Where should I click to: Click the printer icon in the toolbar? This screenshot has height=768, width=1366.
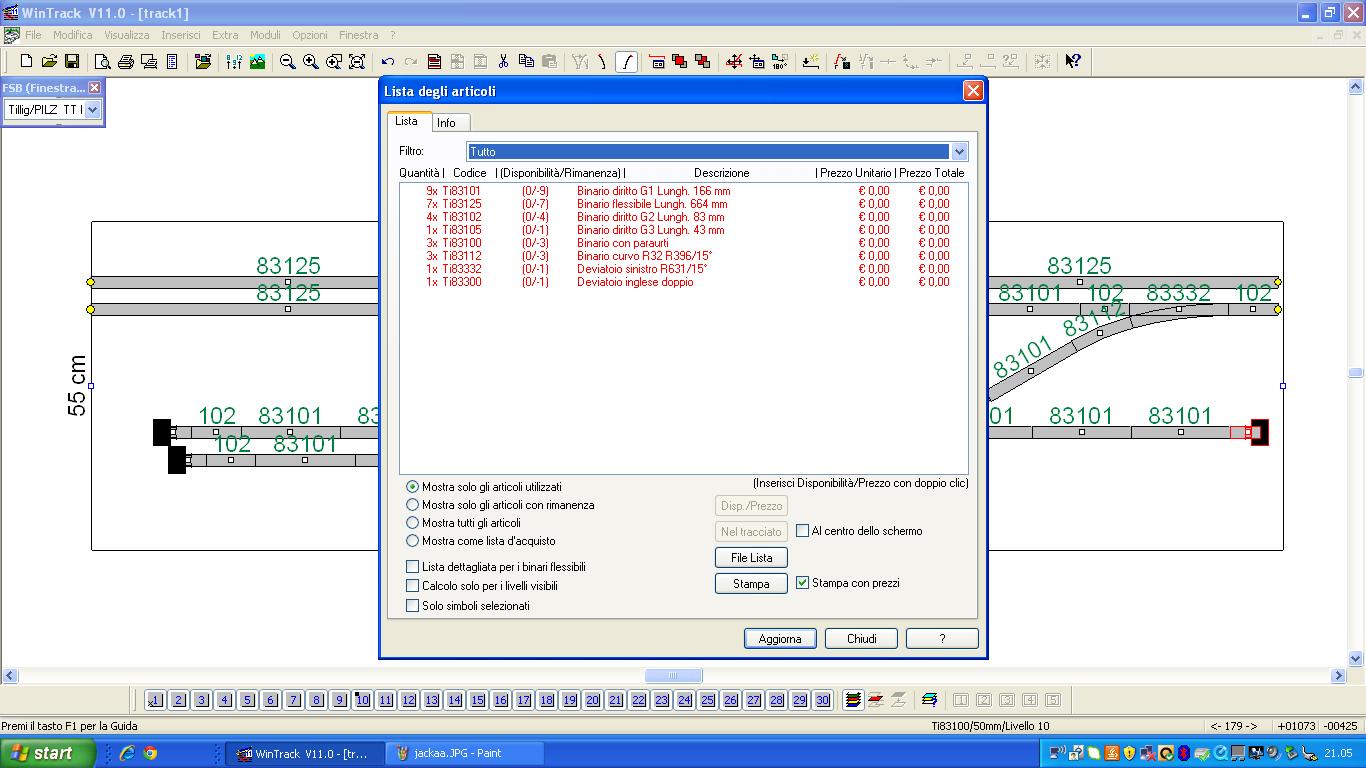pos(126,61)
